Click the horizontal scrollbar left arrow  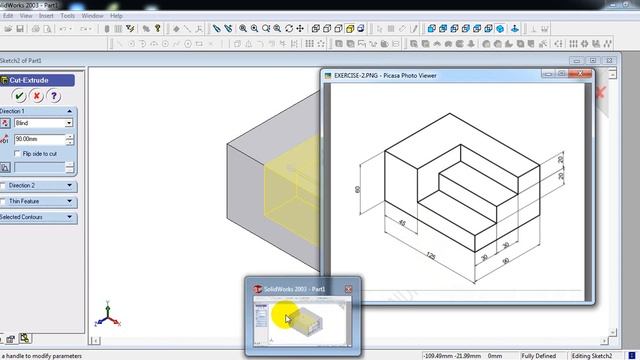[95, 340]
